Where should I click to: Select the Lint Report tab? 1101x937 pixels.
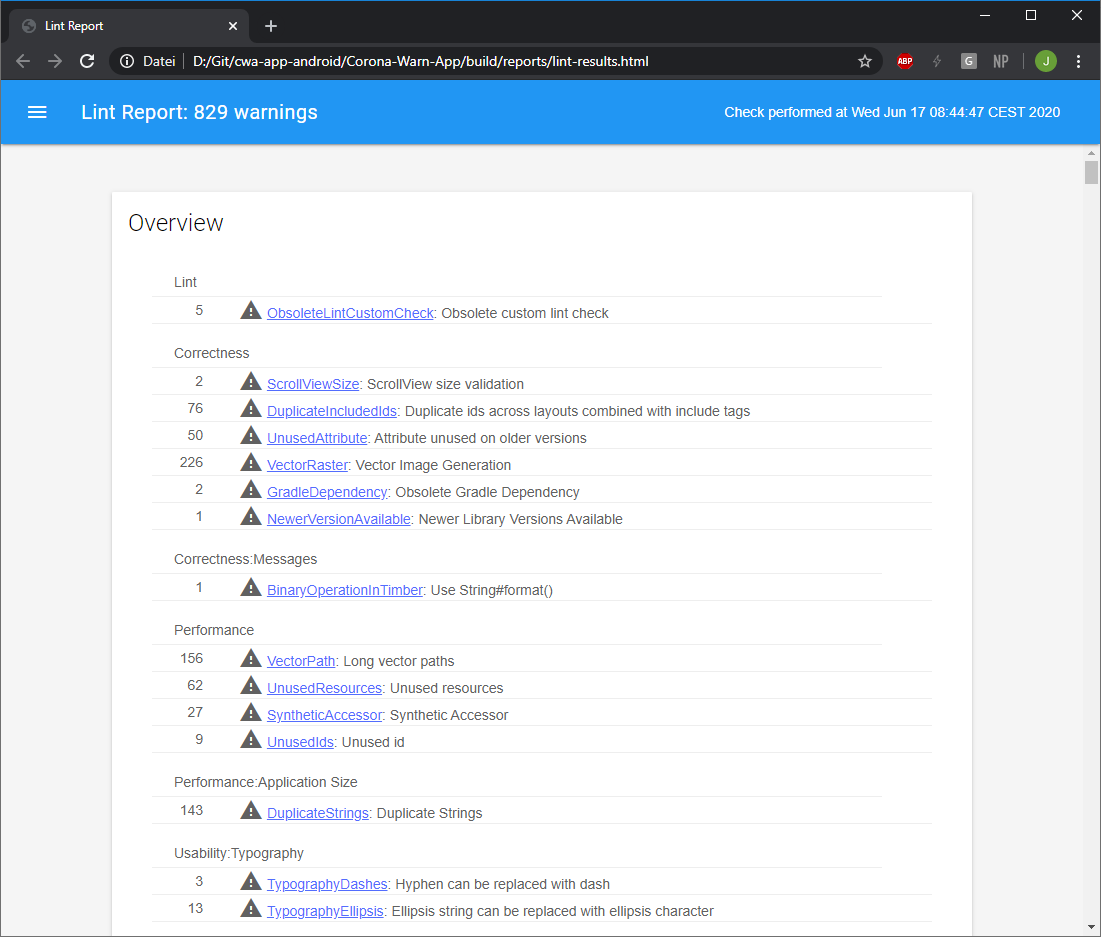click(129, 26)
